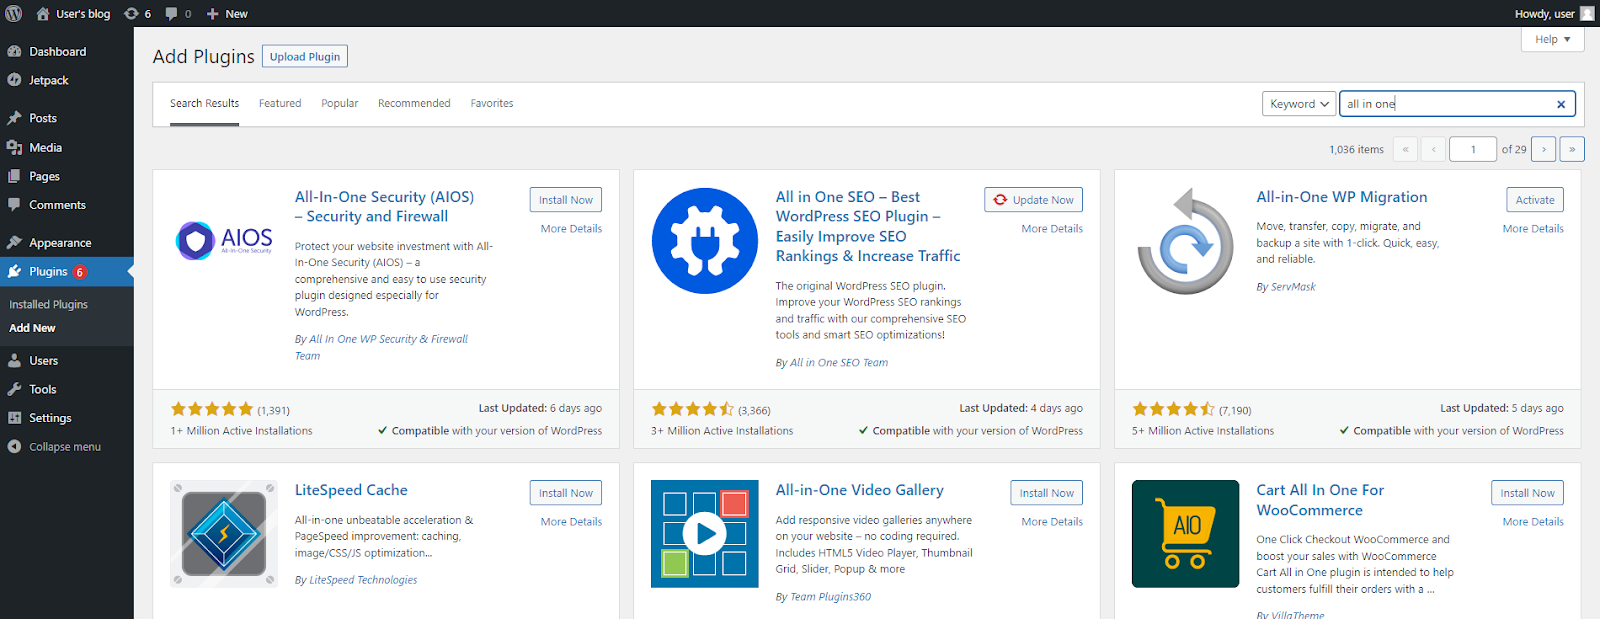The width and height of the screenshot is (1600, 619).
Task: View More Details for All in One SEO
Action: [1052, 229]
